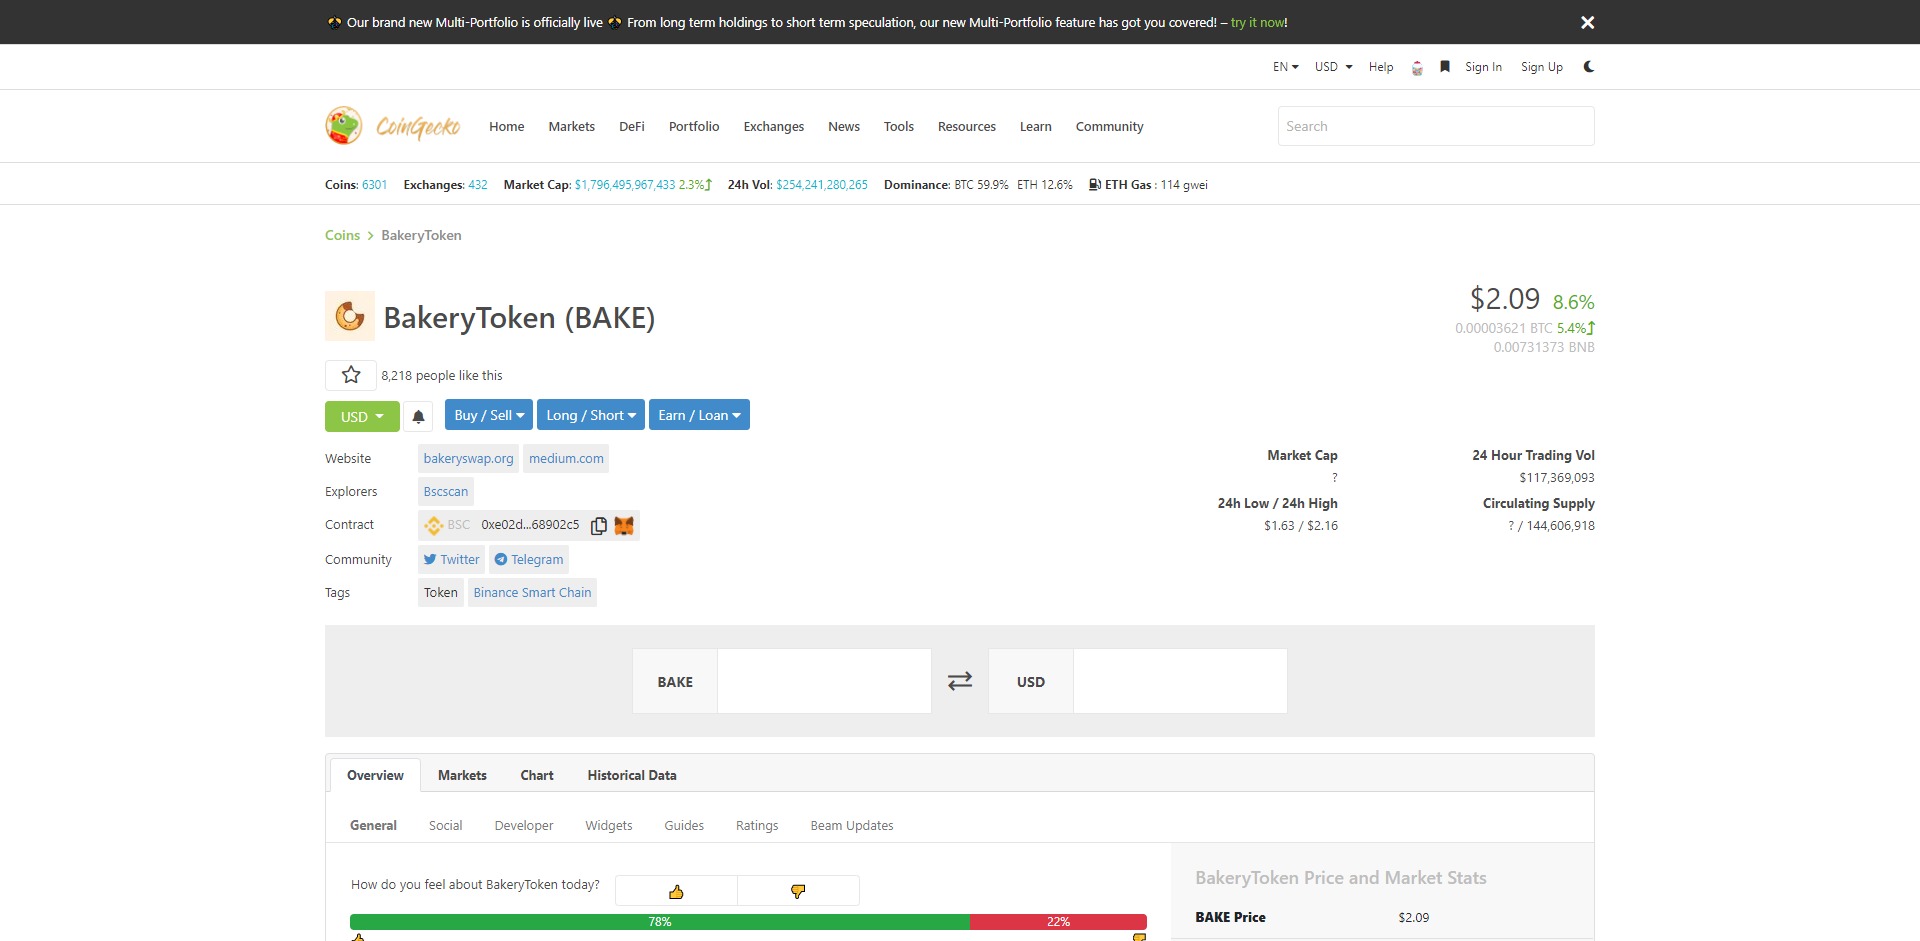Vote thumbs up for BakeryToken
The height and width of the screenshot is (941, 1920).
click(676, 891)
